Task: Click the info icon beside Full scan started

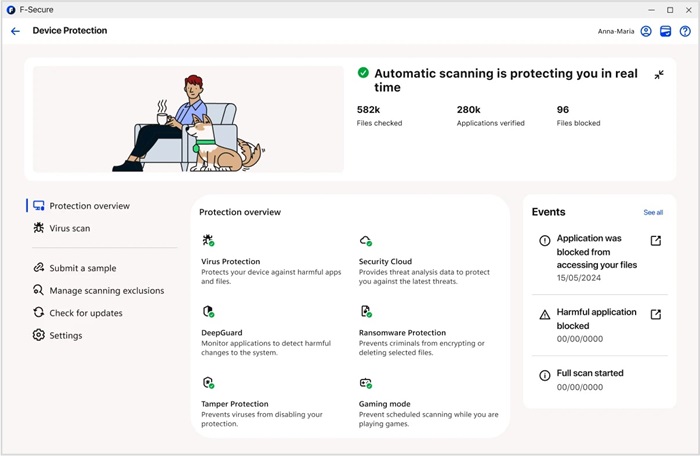Action: pos(545,376)
